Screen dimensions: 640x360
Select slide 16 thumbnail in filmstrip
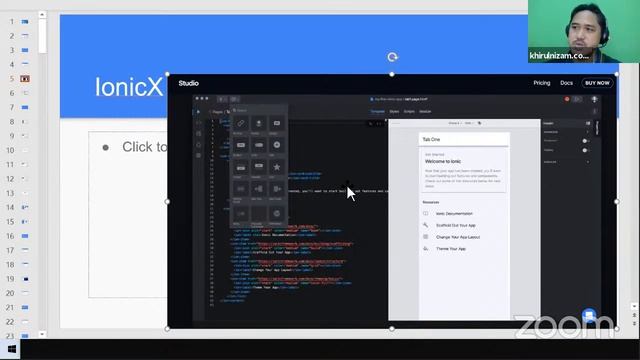pos(25,236)
